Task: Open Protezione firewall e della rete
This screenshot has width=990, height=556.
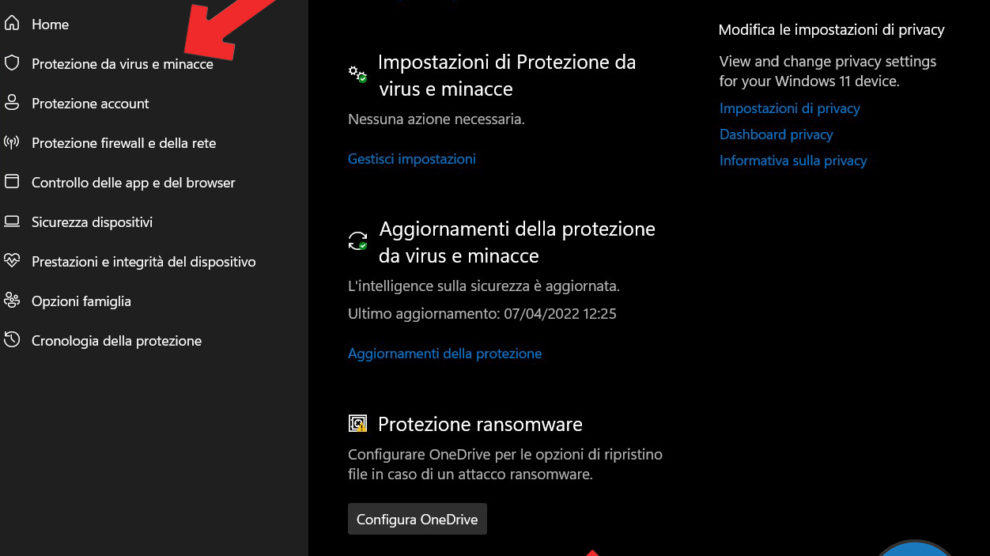Action: [x=123, y=143]
